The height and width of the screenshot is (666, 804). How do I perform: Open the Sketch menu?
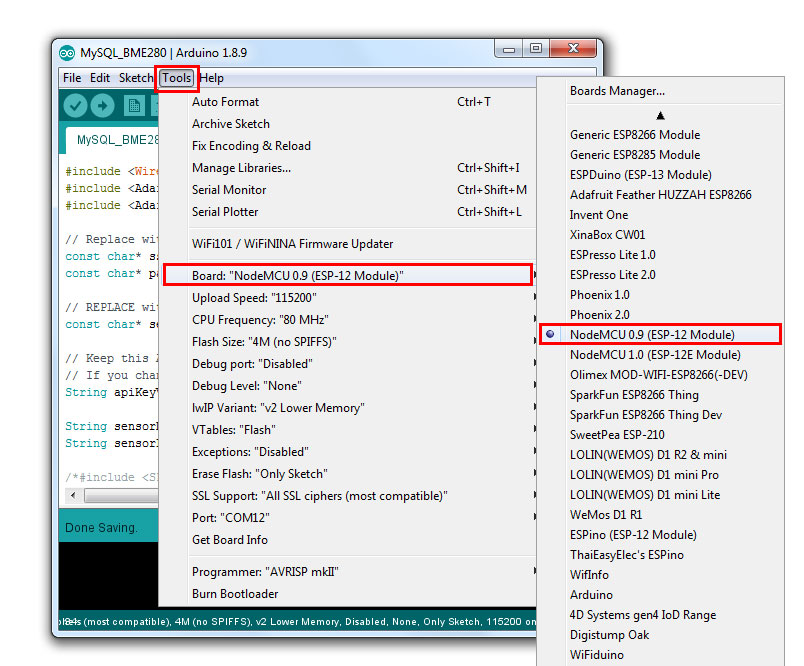coord(136,78)
